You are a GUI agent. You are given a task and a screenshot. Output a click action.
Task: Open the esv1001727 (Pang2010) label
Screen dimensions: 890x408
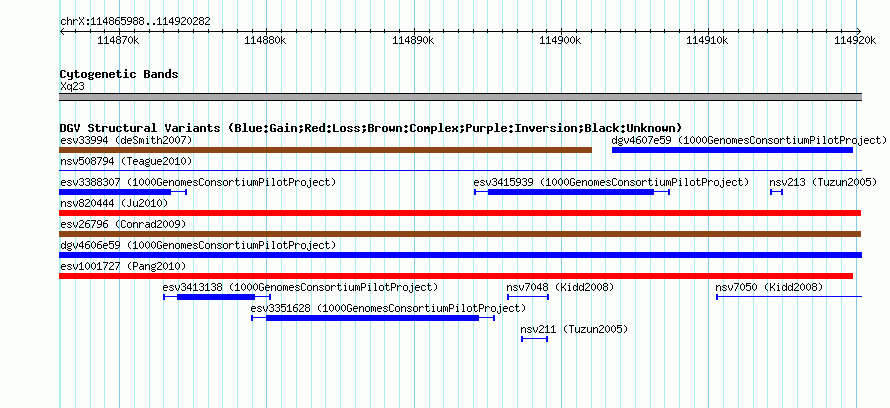tap(123, 266)
